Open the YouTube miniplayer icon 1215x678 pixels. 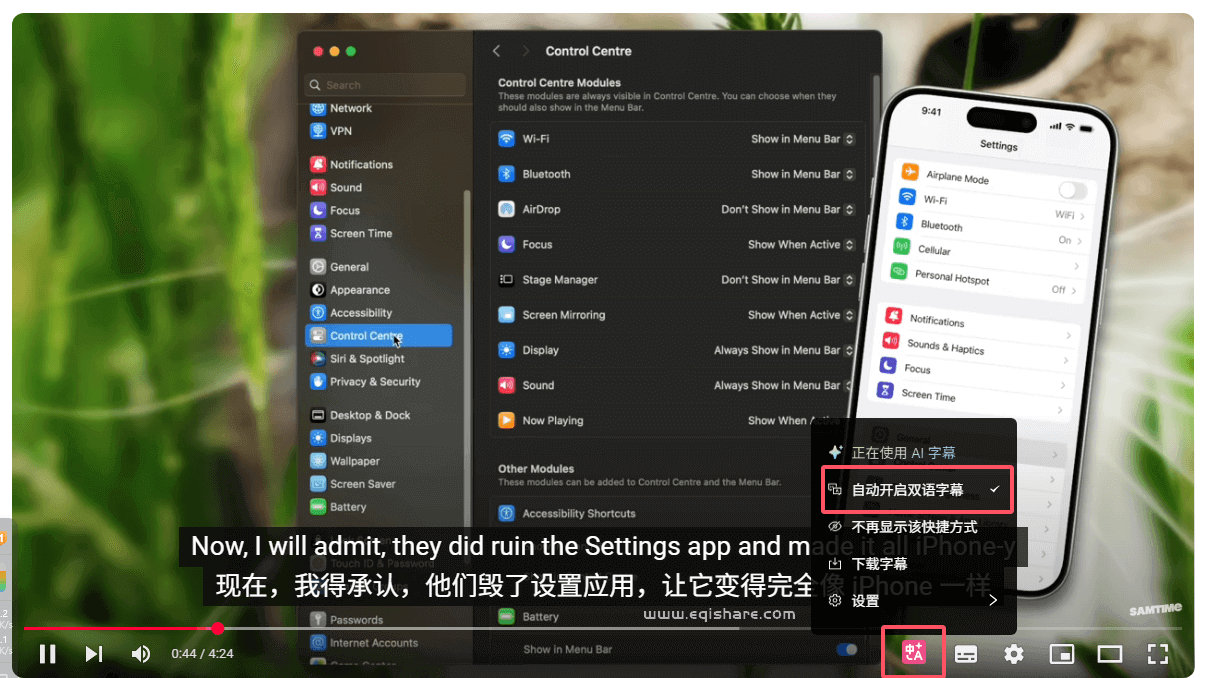coord(1062,653)
